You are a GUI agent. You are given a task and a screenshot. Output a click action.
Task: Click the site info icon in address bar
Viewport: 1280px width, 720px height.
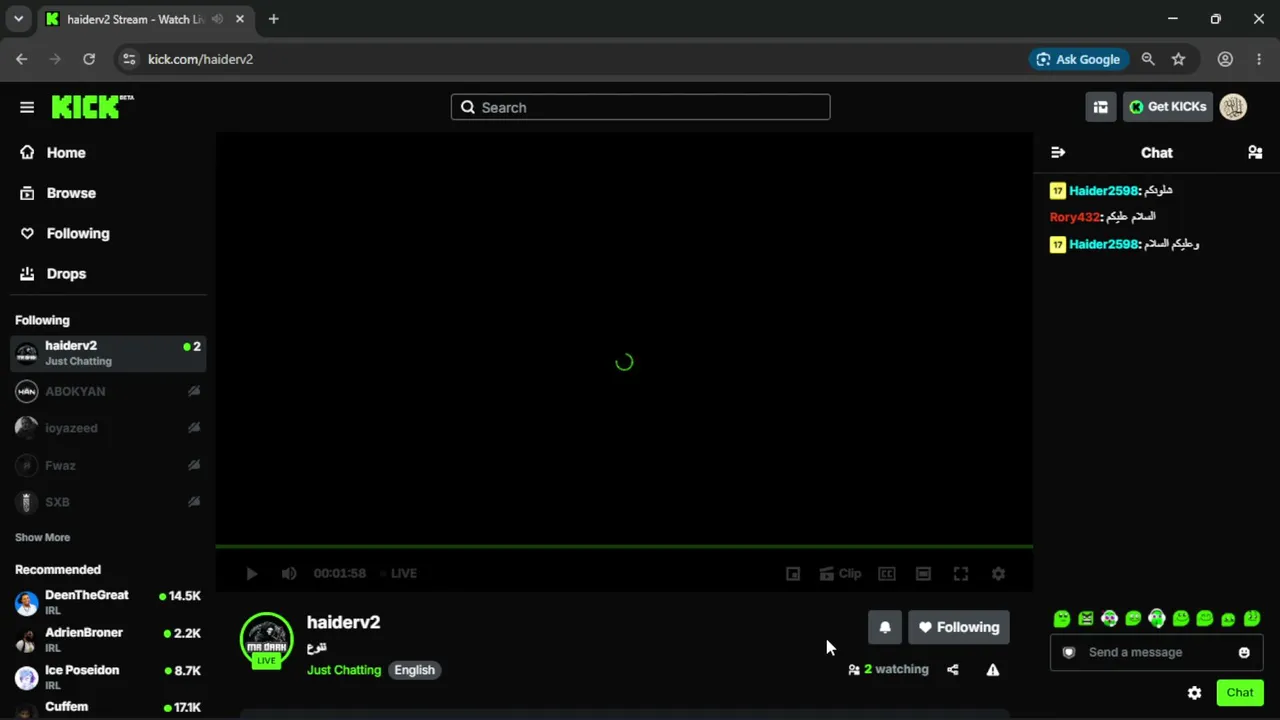pos(128,59)
